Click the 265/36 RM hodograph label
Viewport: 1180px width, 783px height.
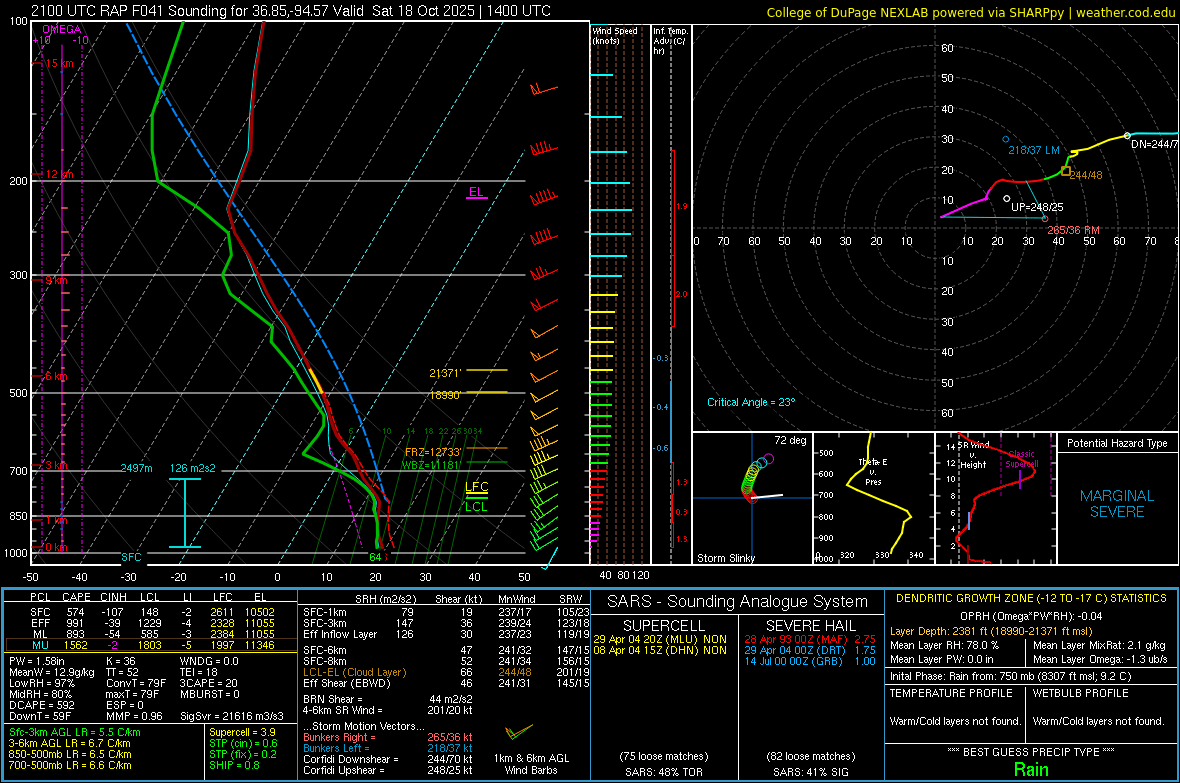[x=1073, y=230]
